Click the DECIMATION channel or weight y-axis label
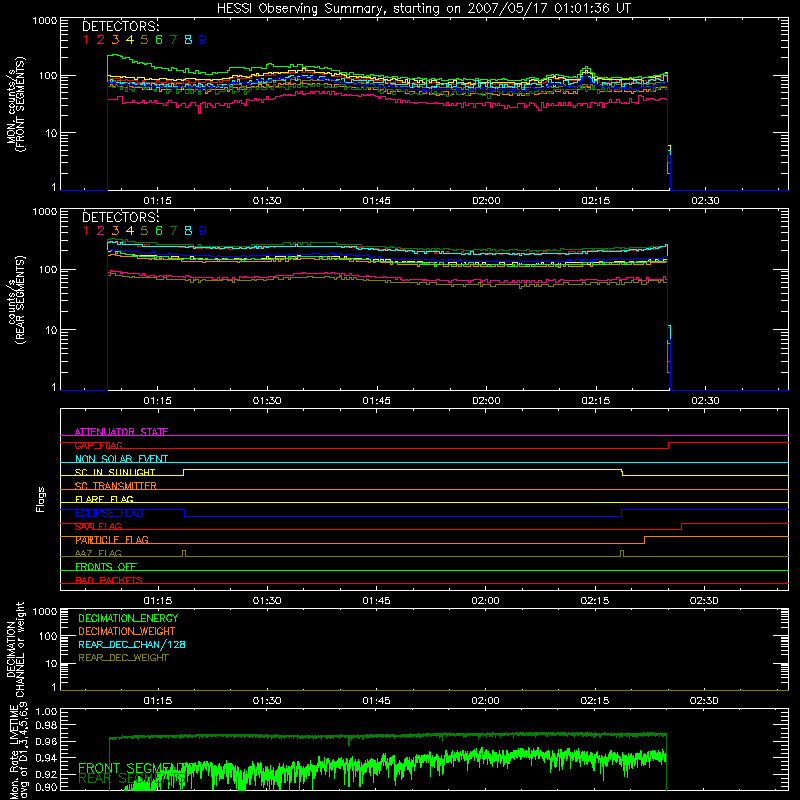This screenshot has height=800, width=800. 15,649
